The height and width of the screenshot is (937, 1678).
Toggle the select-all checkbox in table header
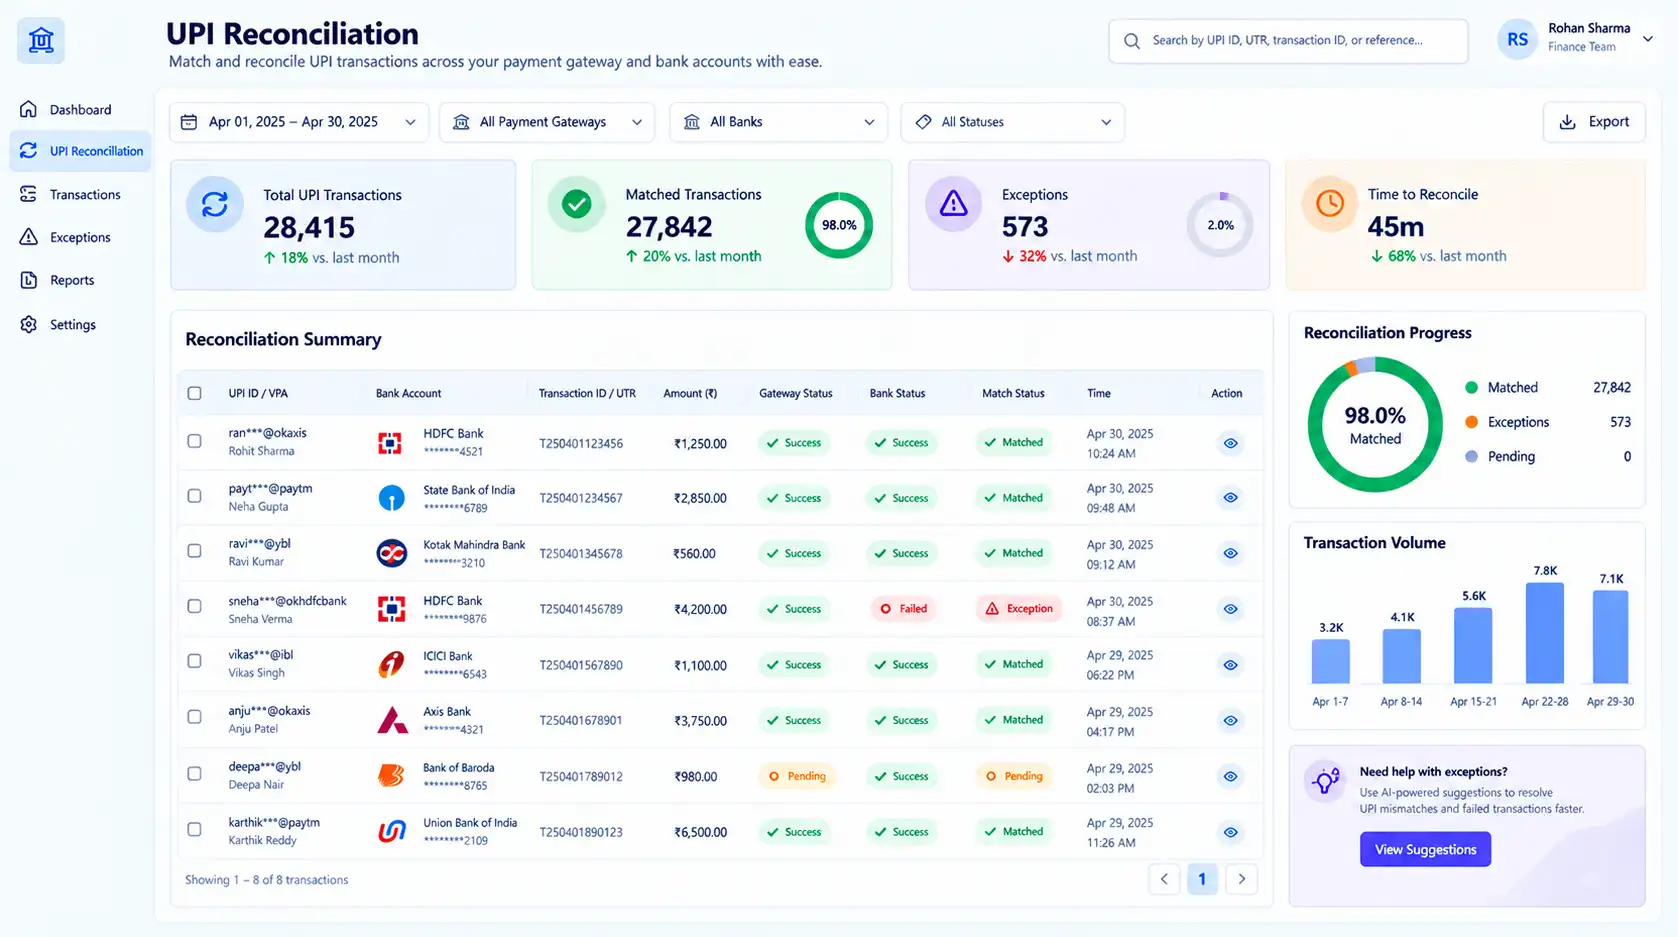194,393
